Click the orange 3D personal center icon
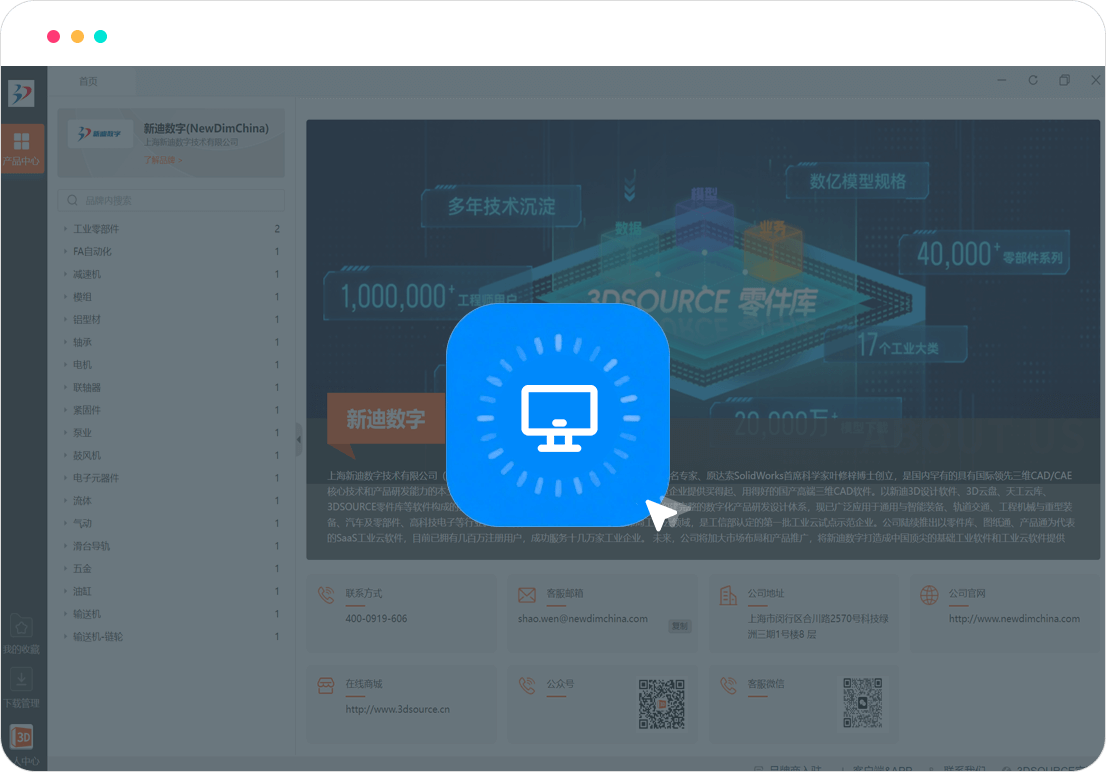This screenshot has width=1106, height=772. point(21,737)
